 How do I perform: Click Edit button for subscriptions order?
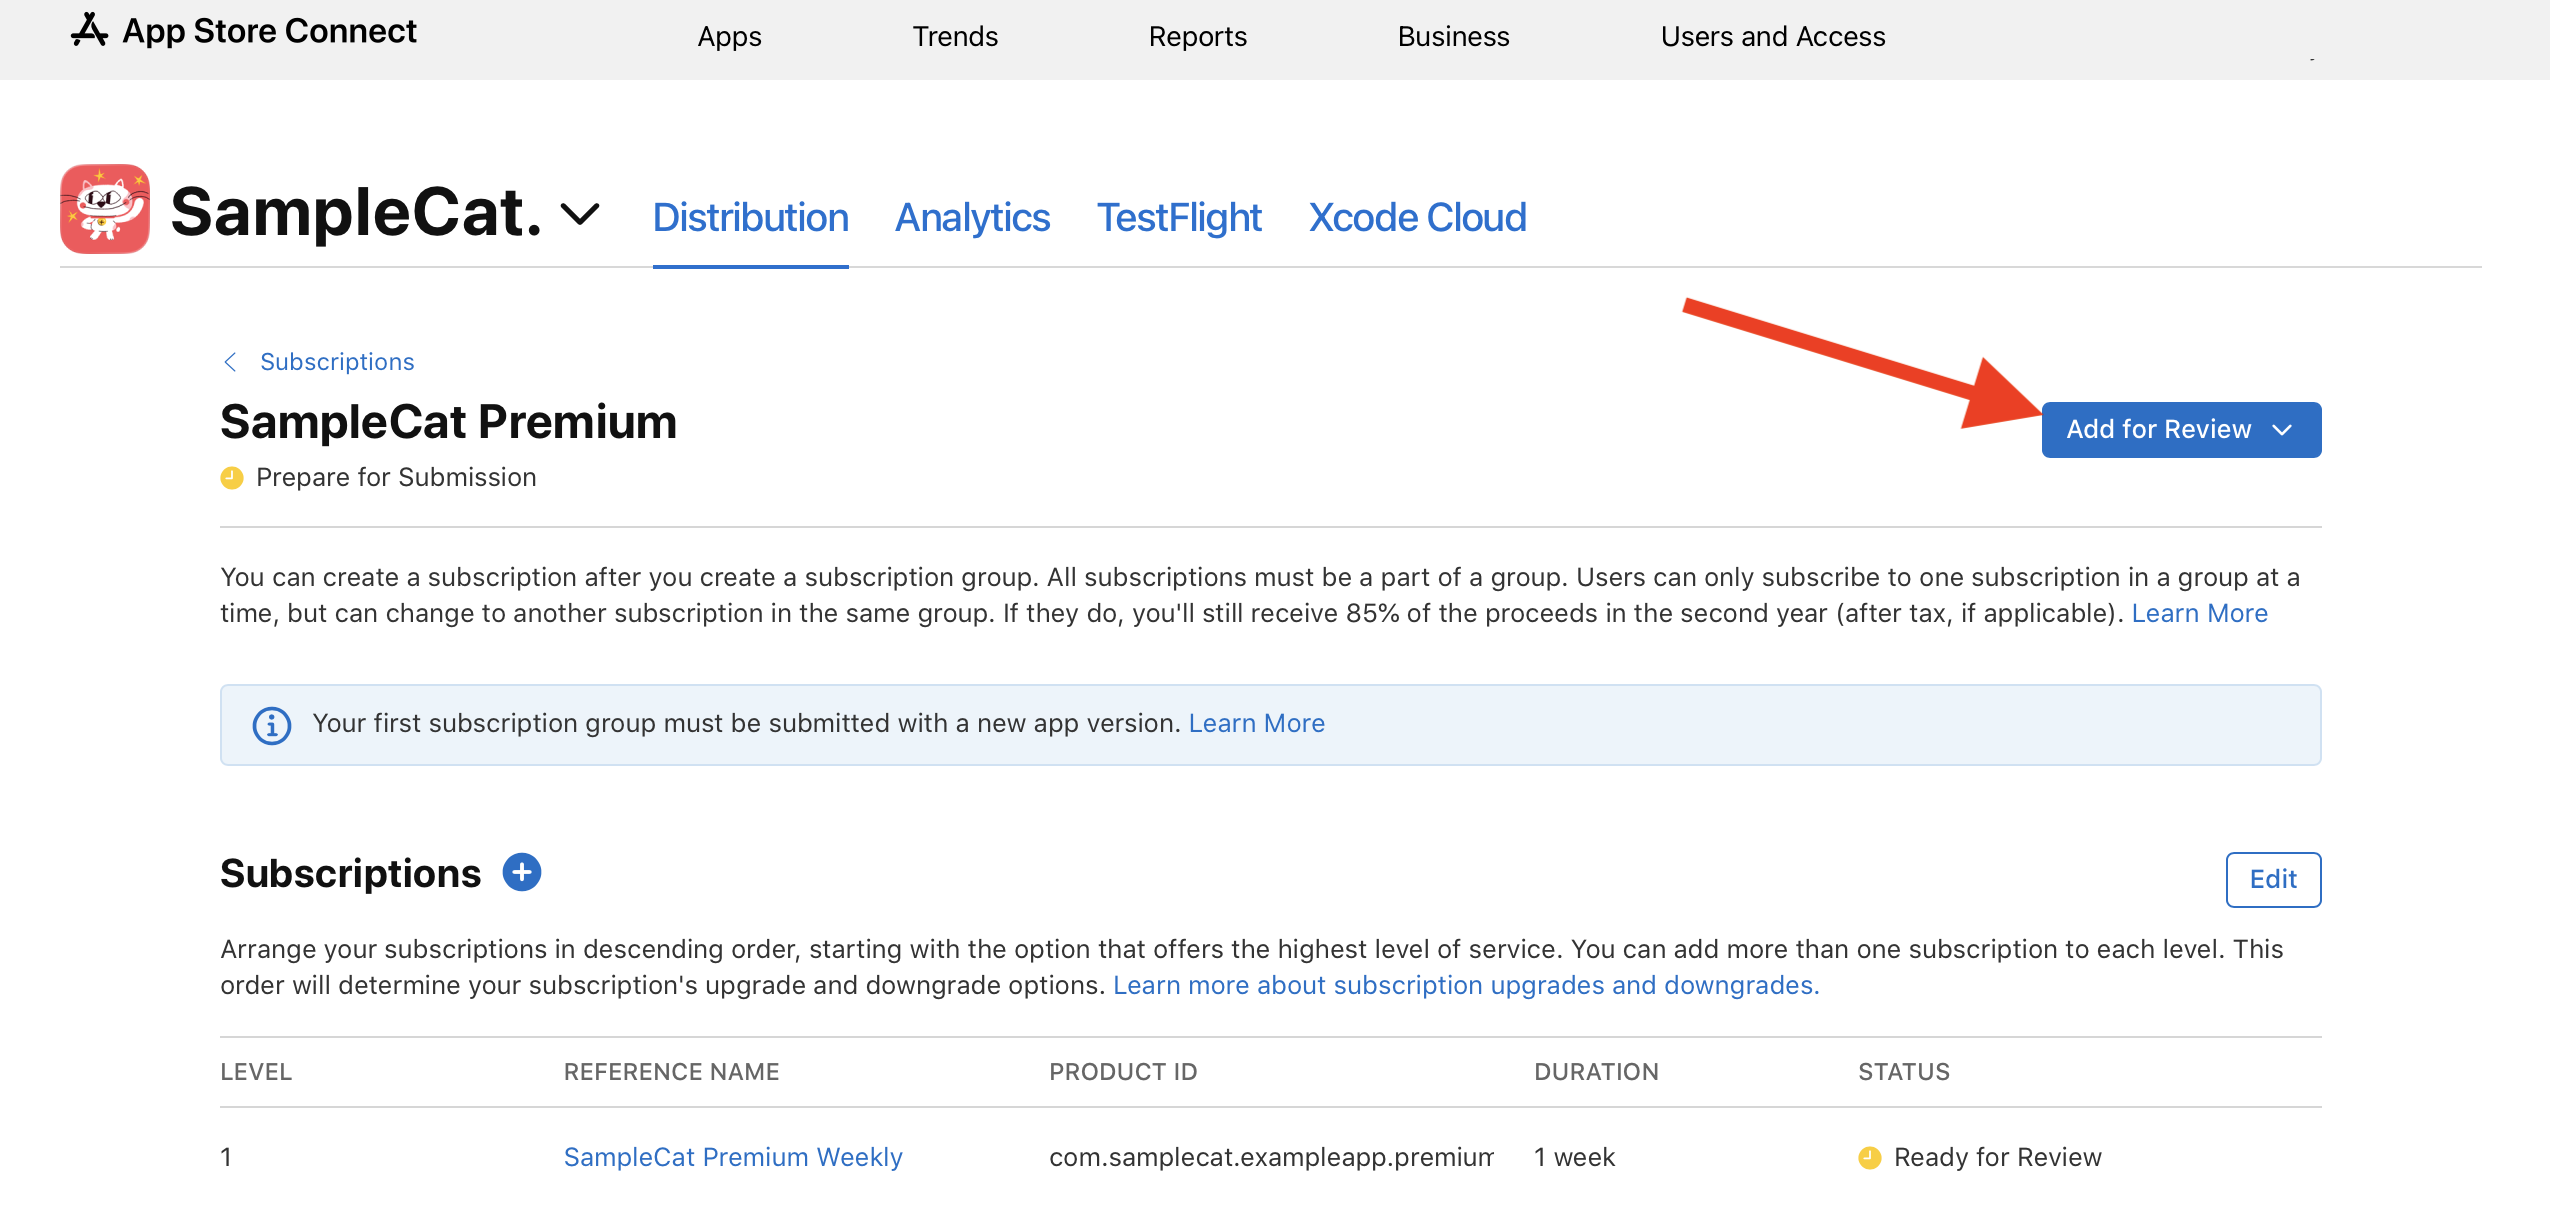[2273, 880]
